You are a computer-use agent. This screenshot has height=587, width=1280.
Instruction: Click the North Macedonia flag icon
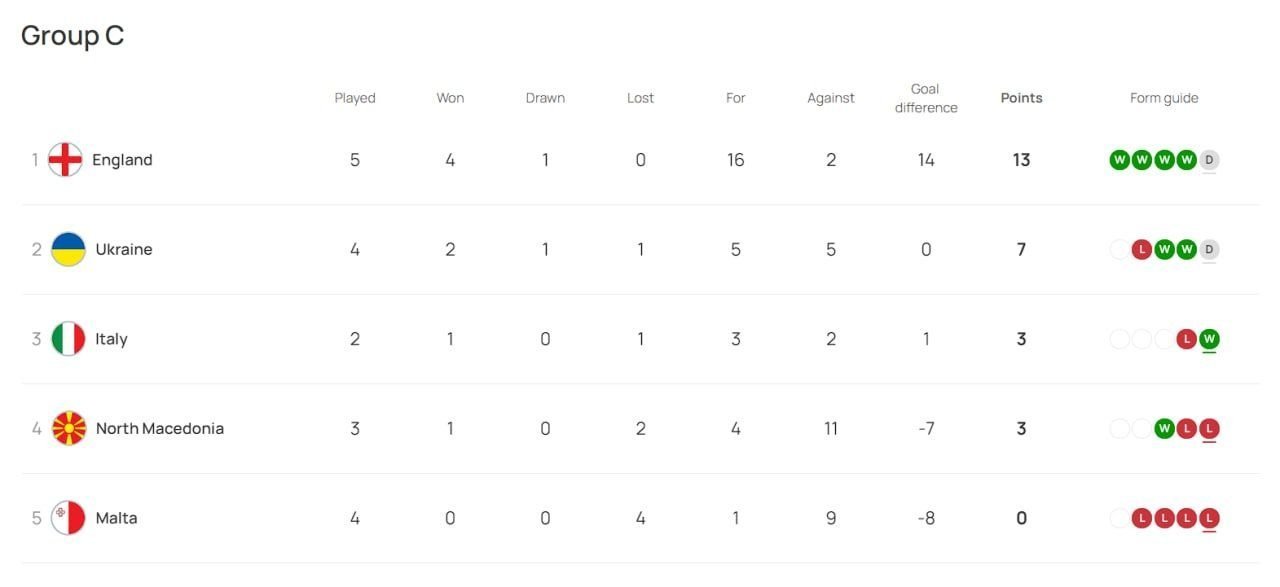point(68,428)
